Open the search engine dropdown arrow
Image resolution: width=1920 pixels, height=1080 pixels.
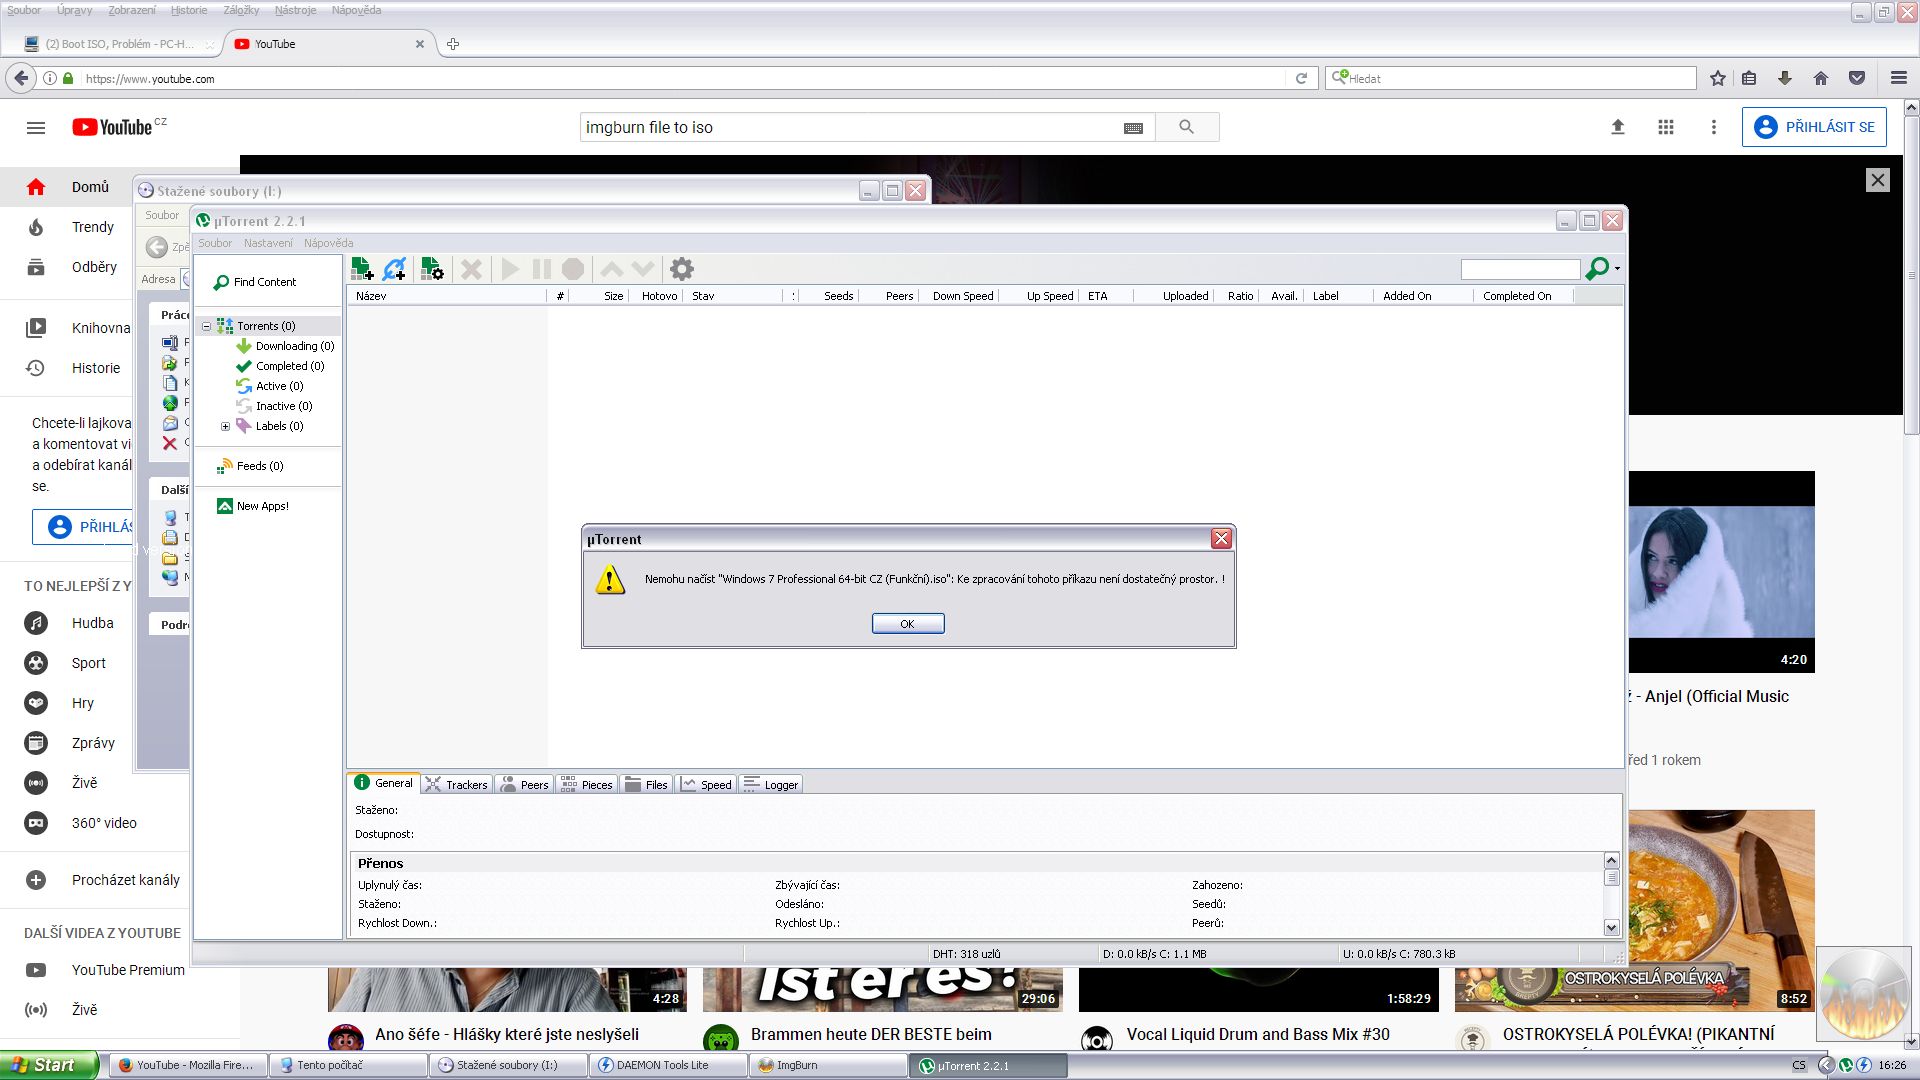click(x=1617, y=269)
